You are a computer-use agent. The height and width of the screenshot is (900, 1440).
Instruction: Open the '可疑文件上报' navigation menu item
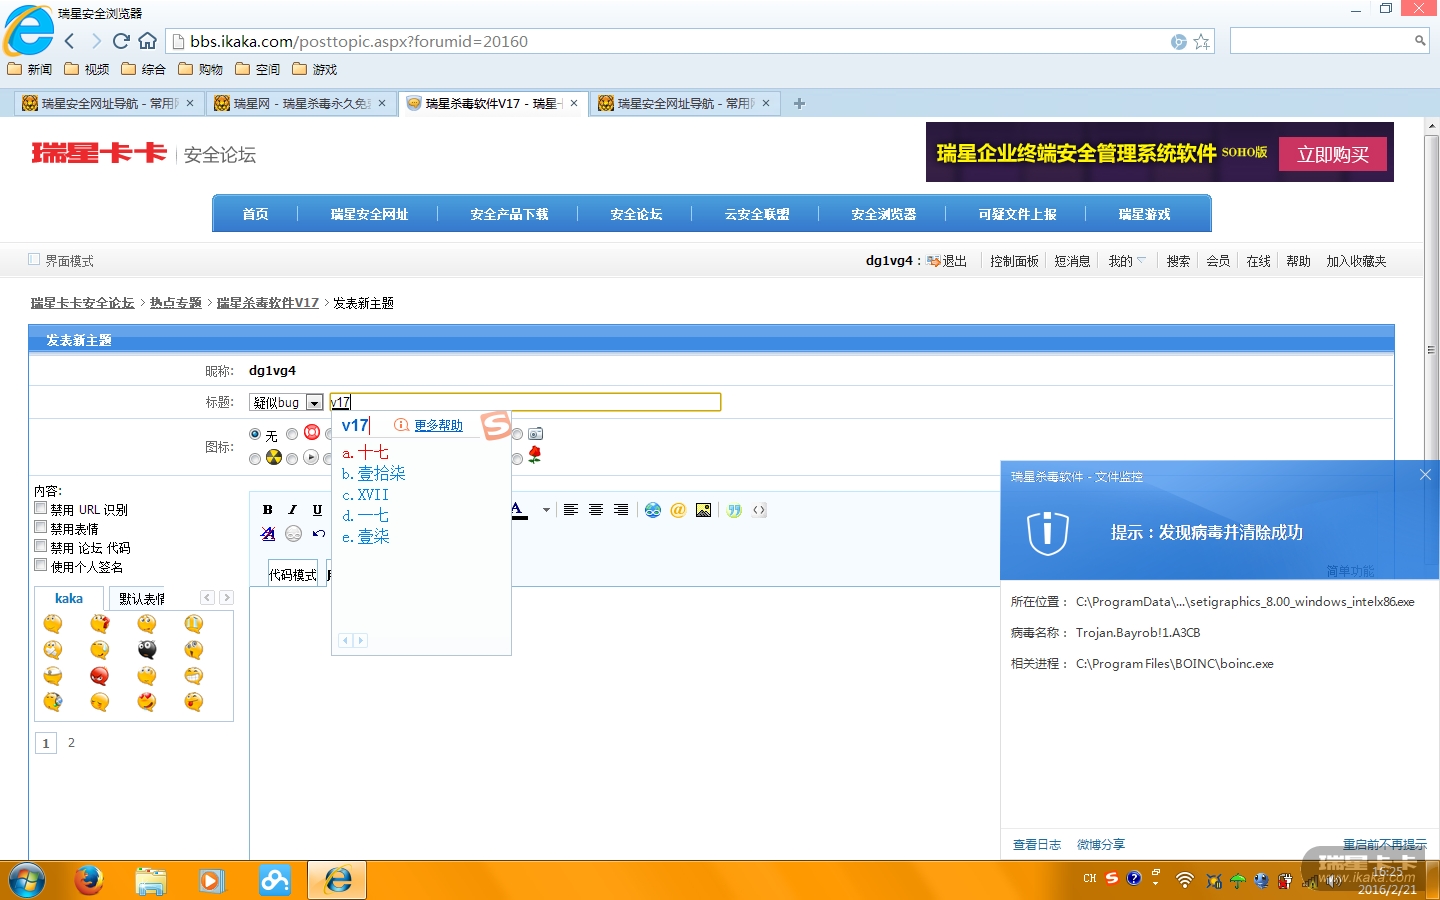(x=1018, y=214)
